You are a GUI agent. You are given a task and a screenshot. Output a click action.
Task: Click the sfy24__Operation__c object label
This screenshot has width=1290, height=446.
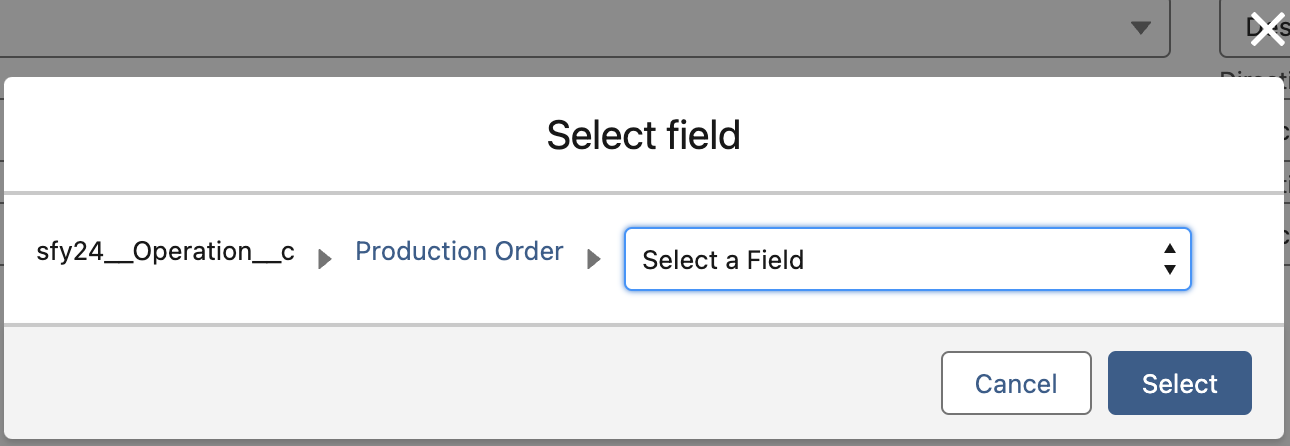tap(164, 252)
